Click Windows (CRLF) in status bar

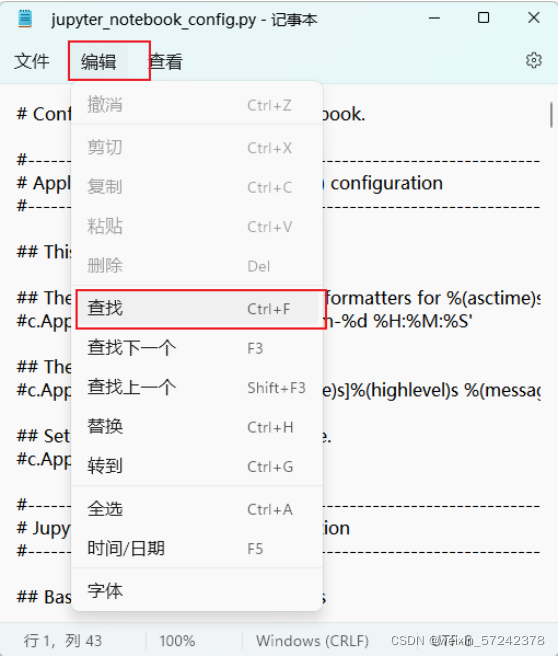(x=312, y=641)
